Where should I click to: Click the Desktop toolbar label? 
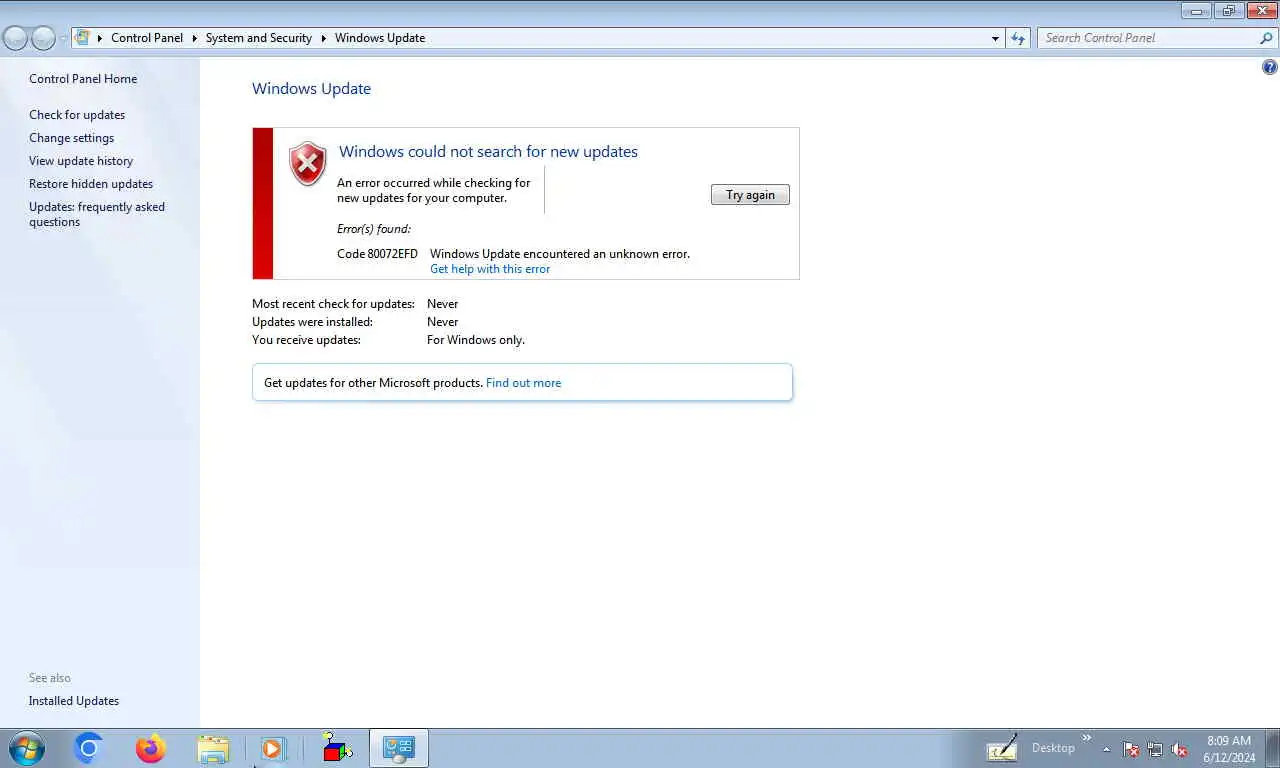point(1053,748)
